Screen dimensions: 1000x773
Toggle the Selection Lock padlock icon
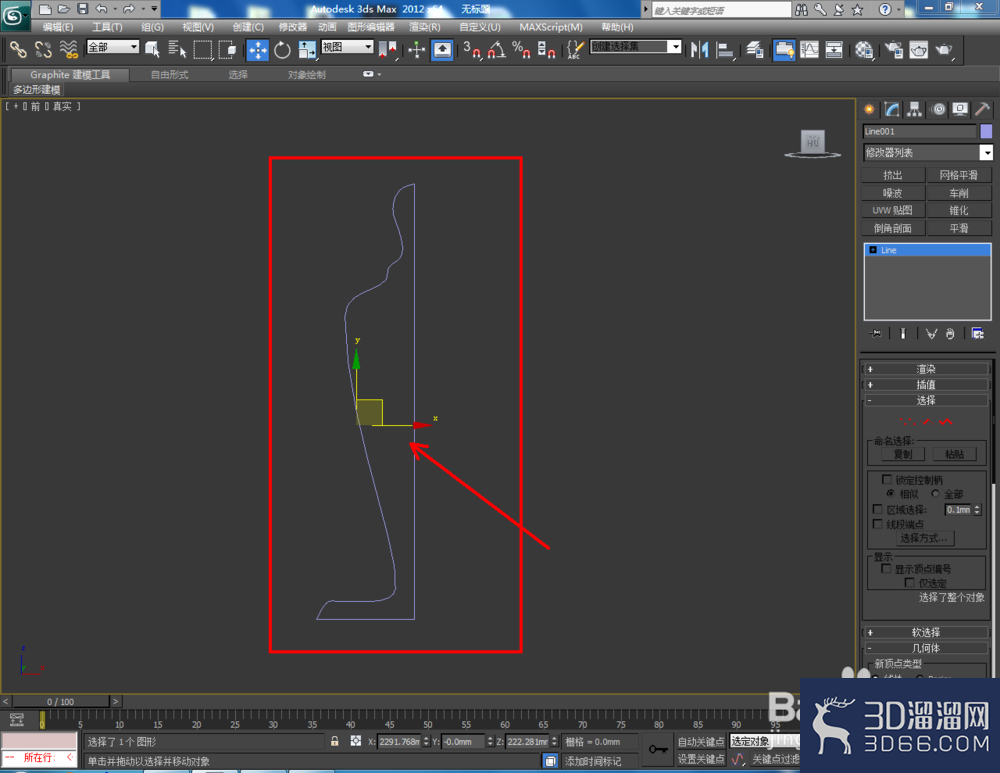[x=334, y=741]
